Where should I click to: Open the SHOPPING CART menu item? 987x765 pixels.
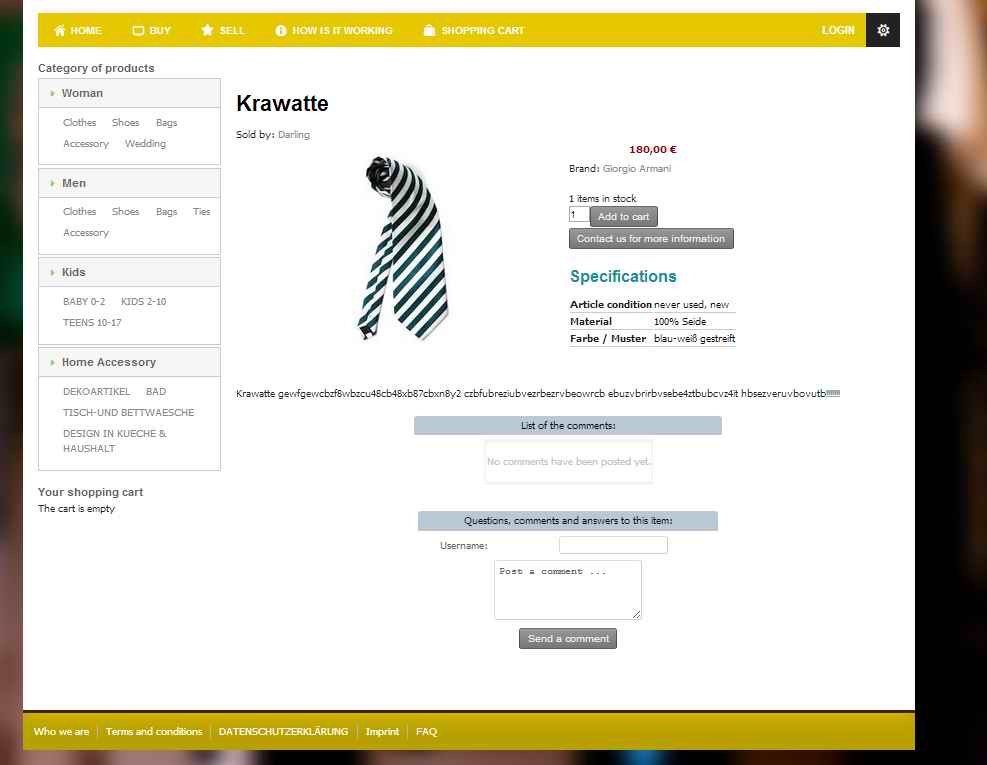tap(483, 30)
